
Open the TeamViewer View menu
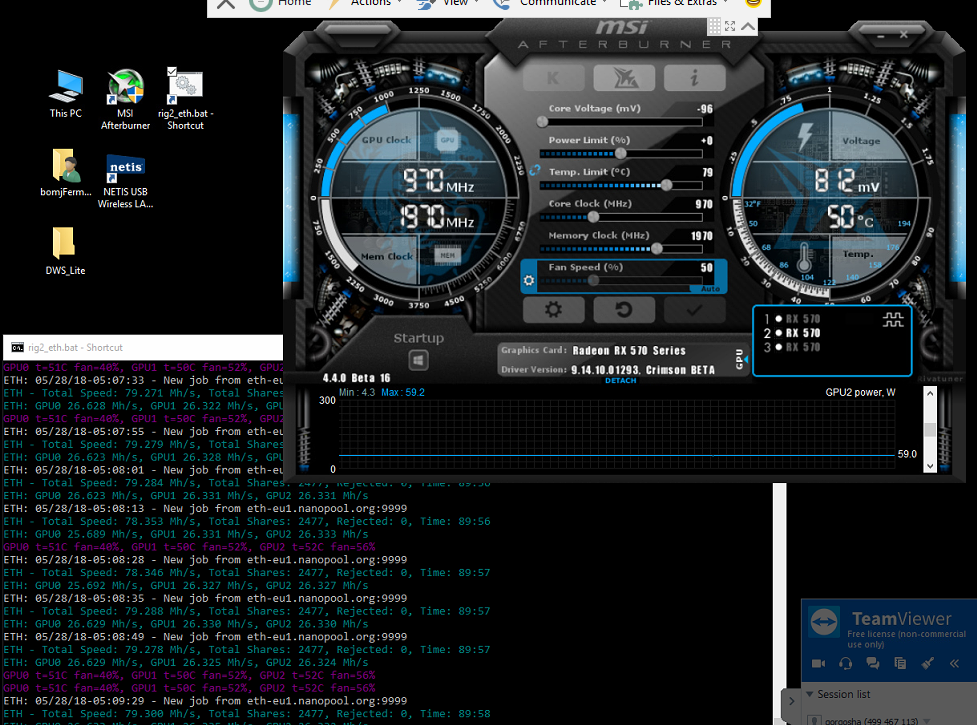point(449,3)
